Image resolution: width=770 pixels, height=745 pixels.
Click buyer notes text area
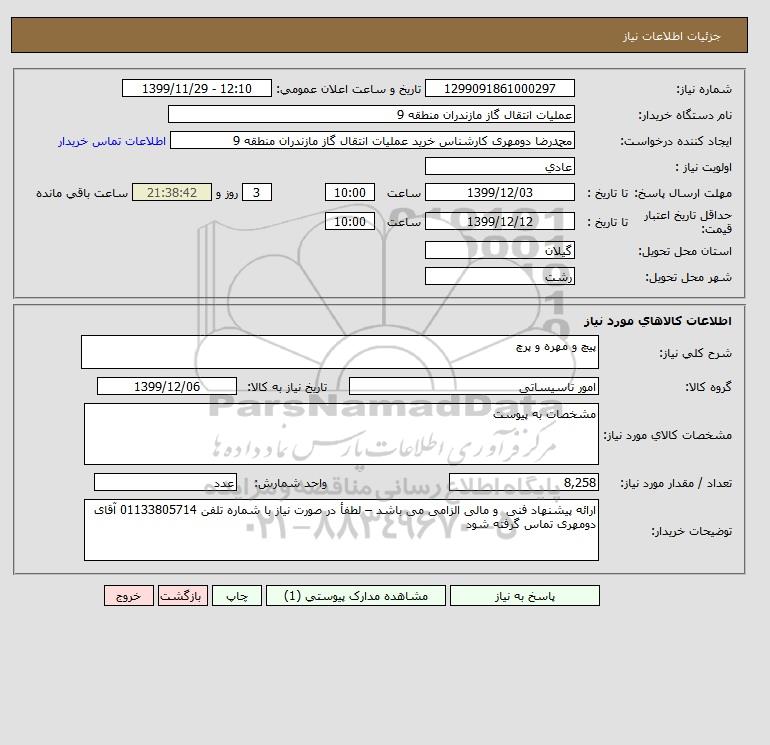(341, 530)
